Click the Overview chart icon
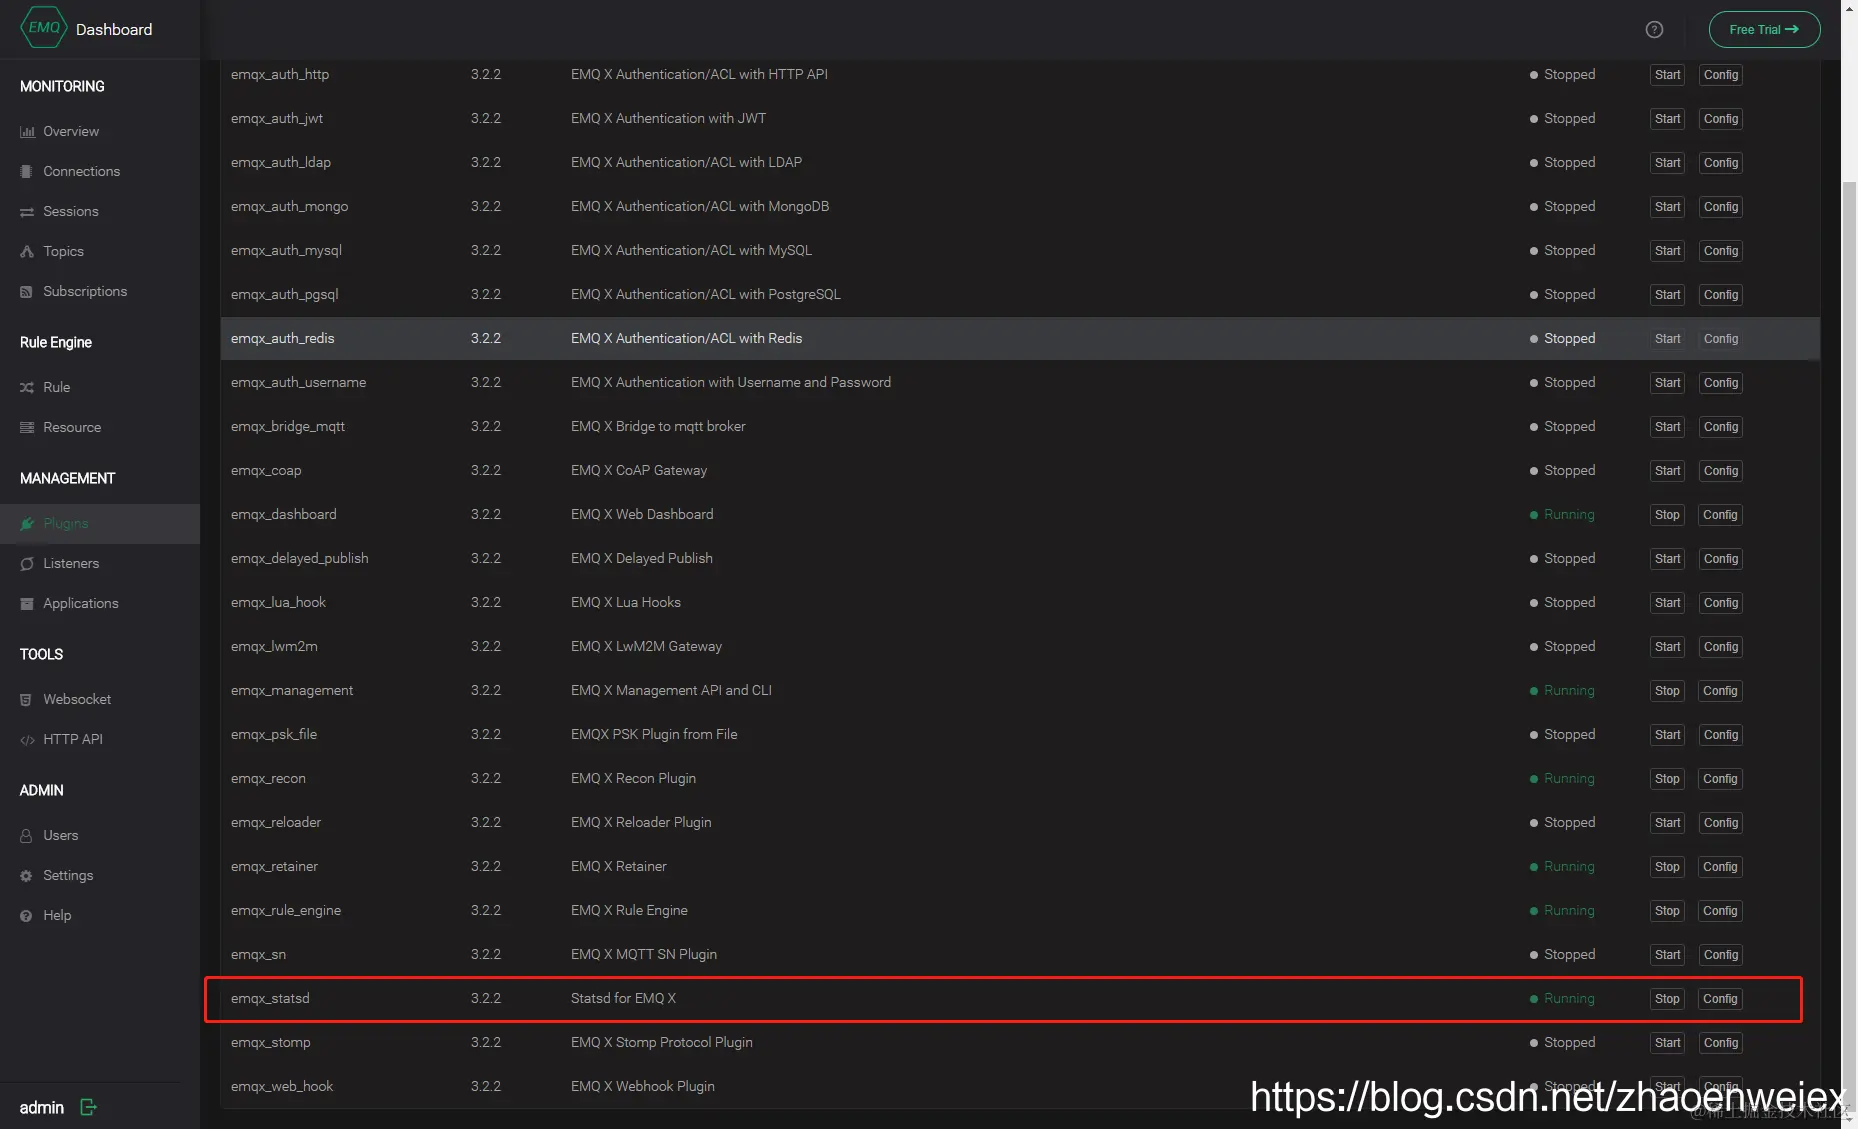Viewport: 1858px width, 1129px height. 27,132
